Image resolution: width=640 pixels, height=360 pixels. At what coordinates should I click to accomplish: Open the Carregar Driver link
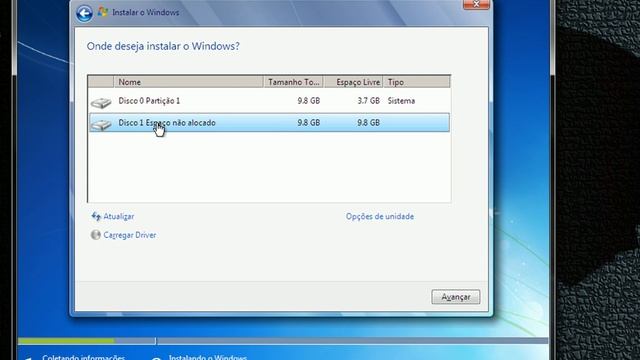click(130, 235)
